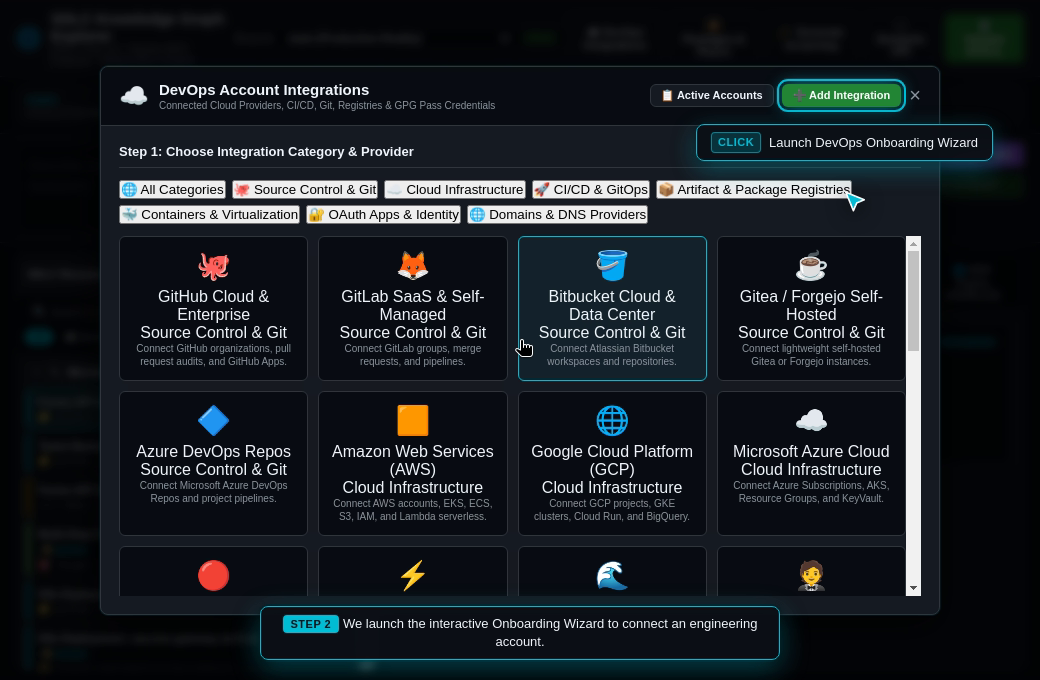Filter by Containers & Virtualization
This screenshot has width=1040, height=680.
[210, 215]
